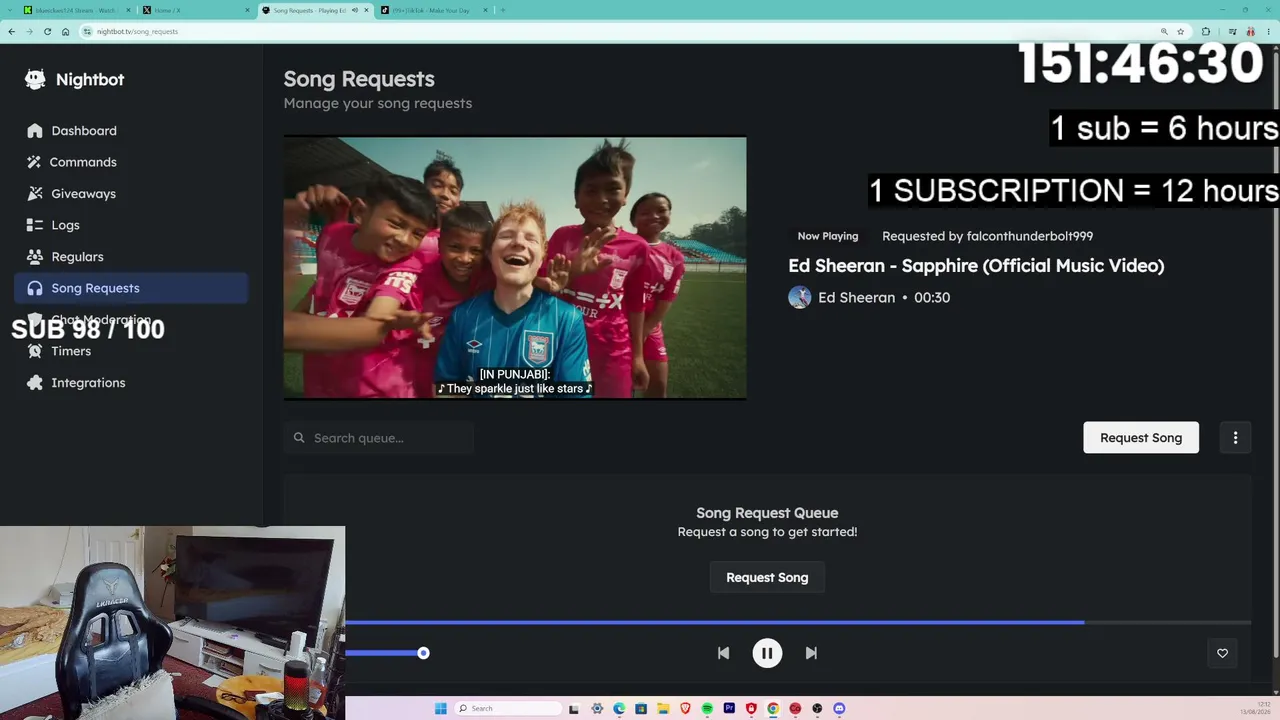Screen dimensions: 1280x720
Task: Open the media controls icon in the toolbar
Action: [x=1233, y=31]
